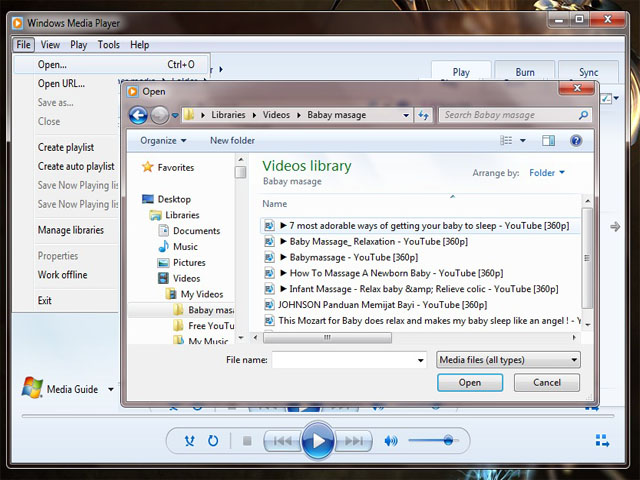Sort by the Name column header
Viewport: 640px width, 480px height.
pyautogui.click(x=274, y=204)
